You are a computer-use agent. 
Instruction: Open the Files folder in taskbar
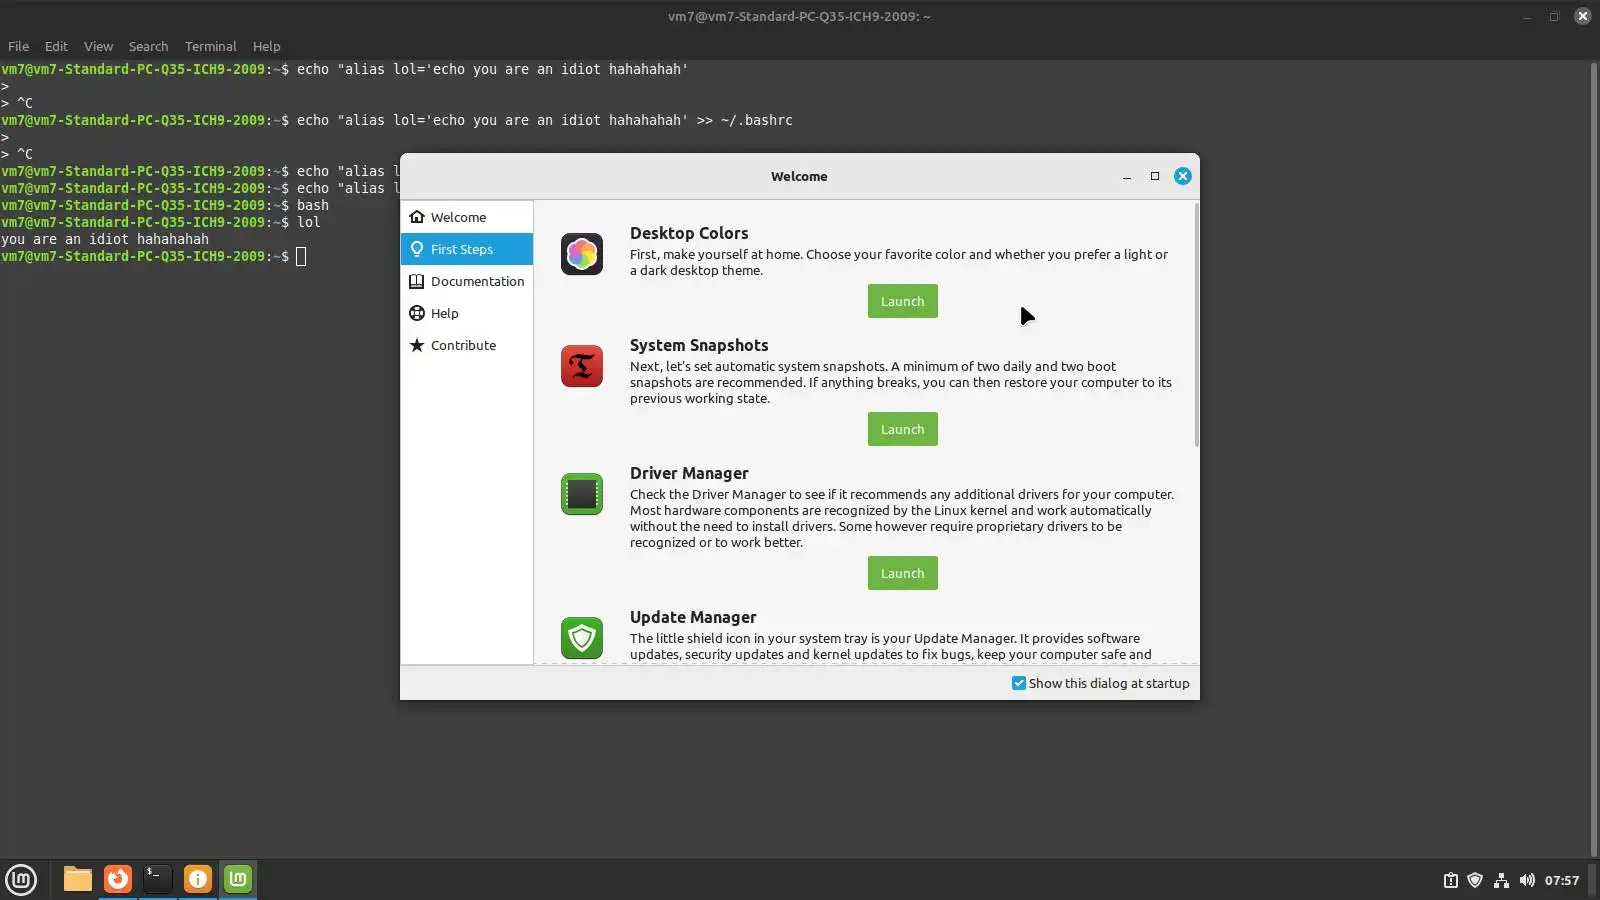pyautogui.click(x=78, y=879)
